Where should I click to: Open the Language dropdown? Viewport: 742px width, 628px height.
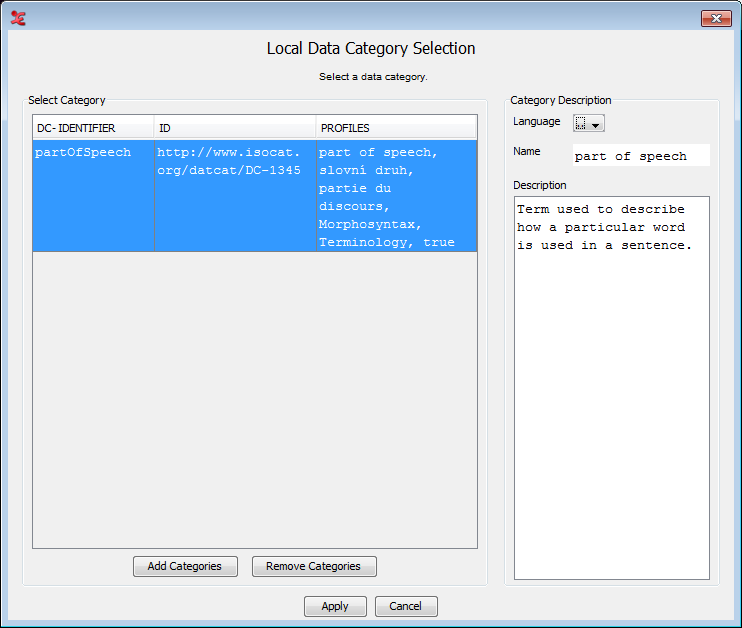(589, 123)
